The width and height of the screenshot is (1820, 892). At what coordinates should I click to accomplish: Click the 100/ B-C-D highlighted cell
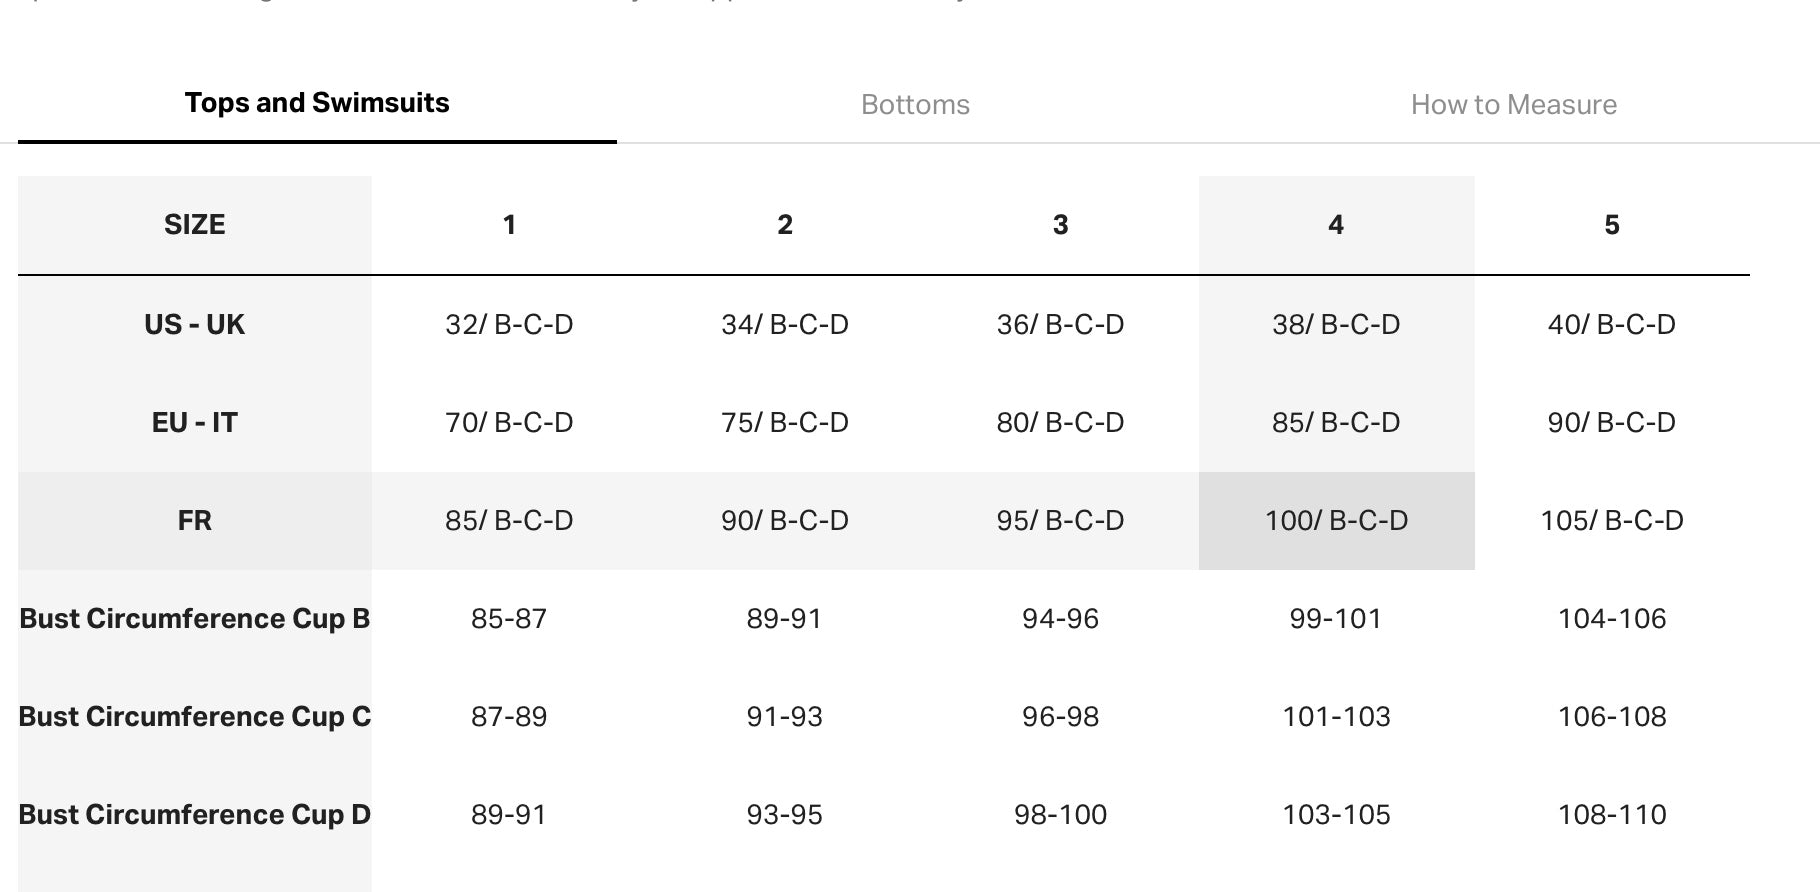(x=1336, y=521)
